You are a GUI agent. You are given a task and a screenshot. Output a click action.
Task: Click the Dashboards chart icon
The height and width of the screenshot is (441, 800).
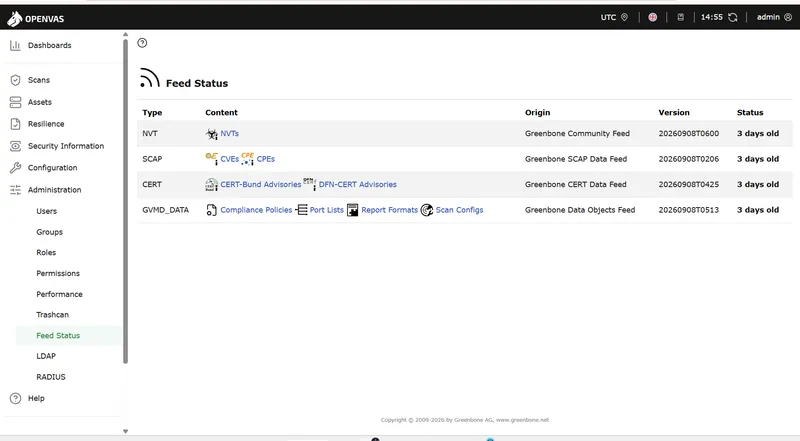click(x=15, y=45)
